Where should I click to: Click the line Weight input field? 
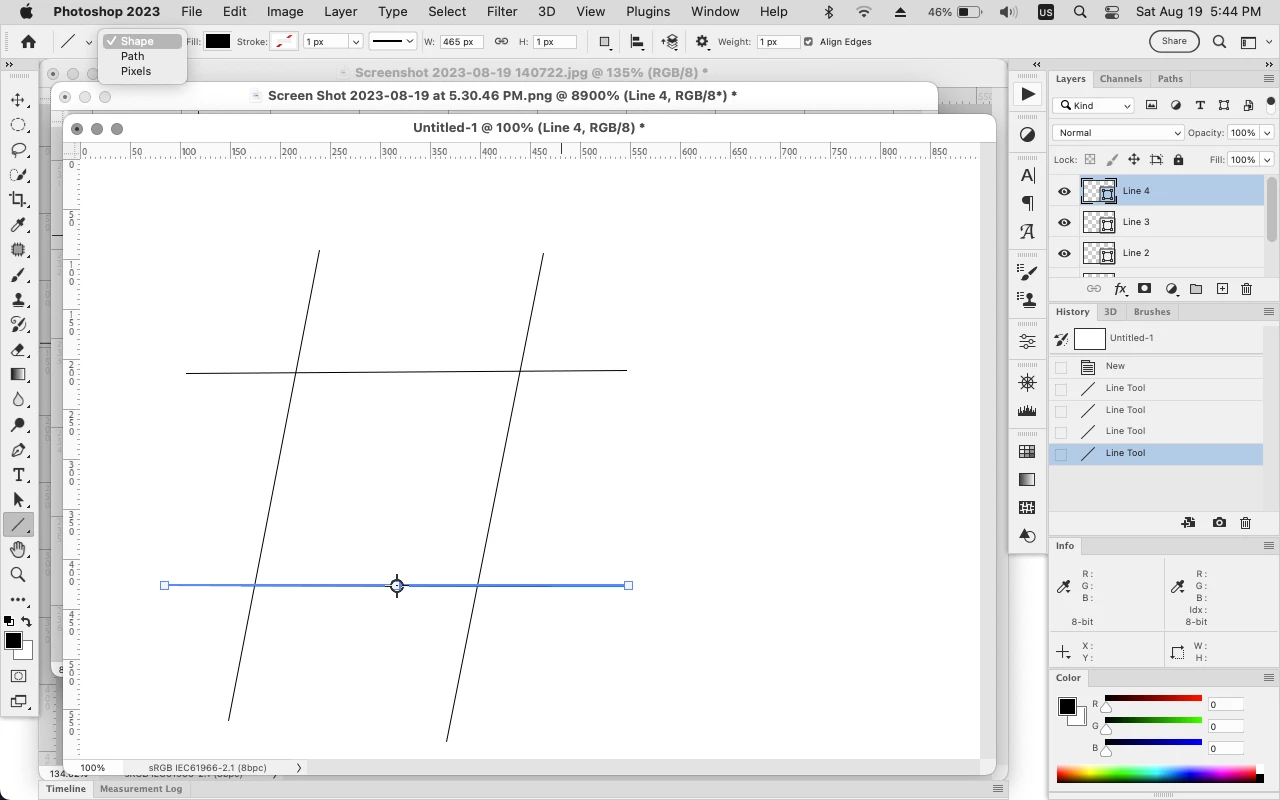[777, 42]
